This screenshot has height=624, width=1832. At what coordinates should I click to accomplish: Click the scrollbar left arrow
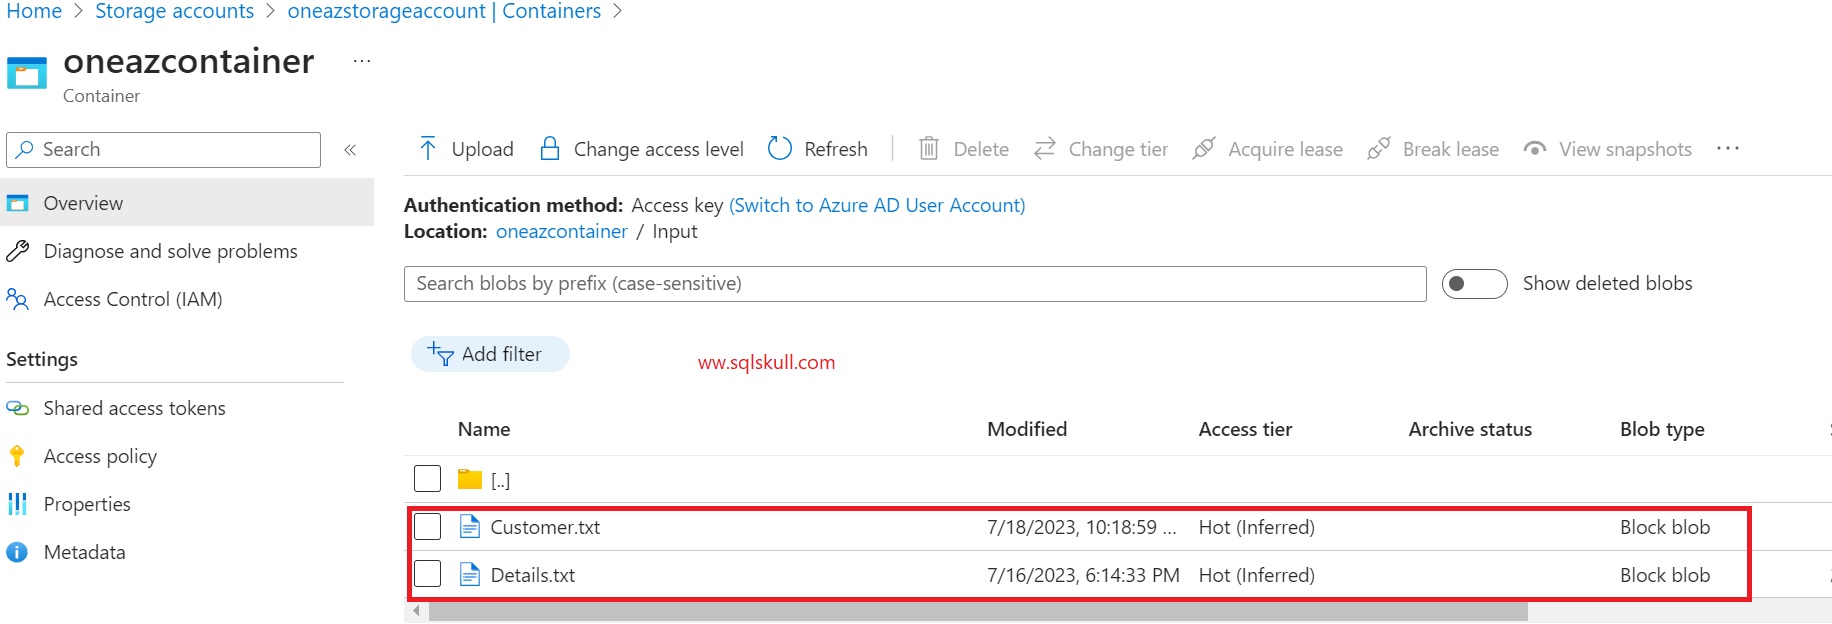416,611
